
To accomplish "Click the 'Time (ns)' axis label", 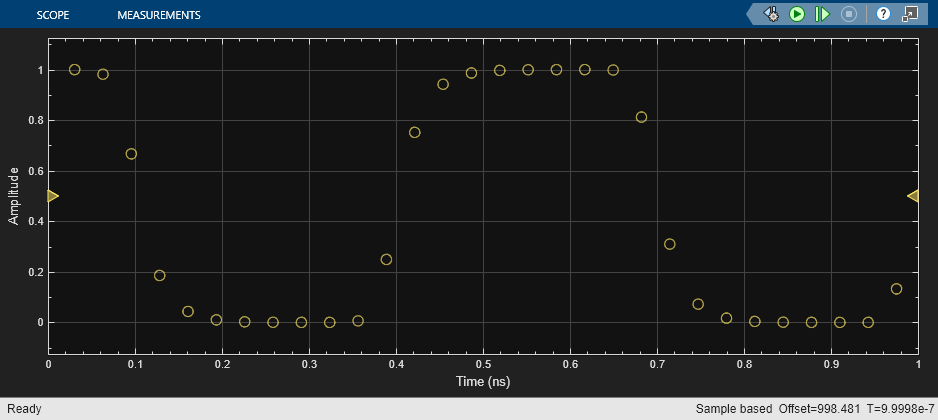I will click(483, 381).
